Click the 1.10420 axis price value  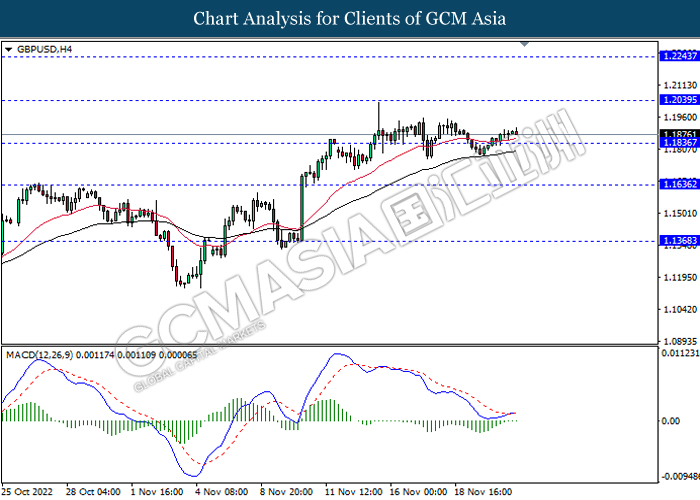pos(680,309)
